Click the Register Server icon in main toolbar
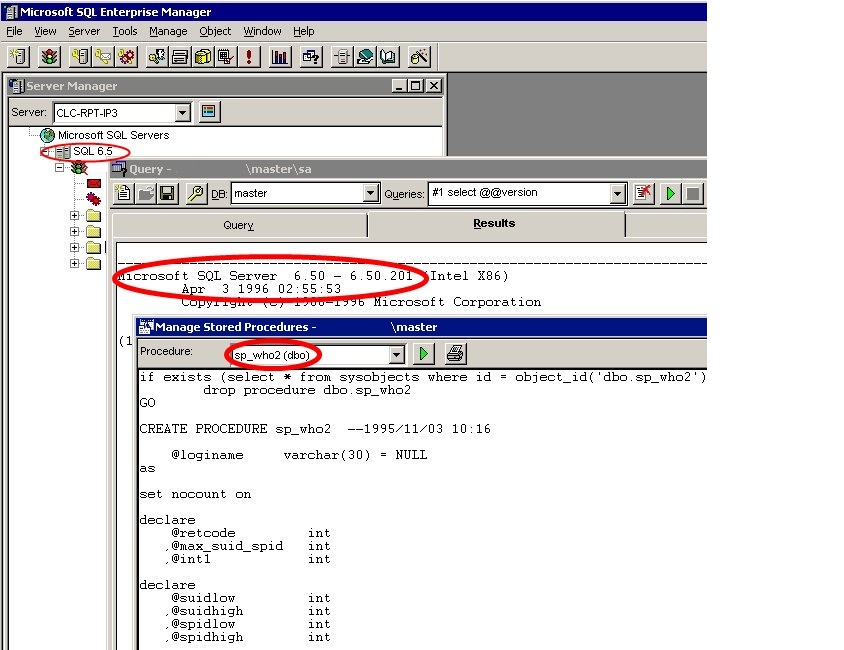Viewport: 844px width, 650px height. [18, 56]
